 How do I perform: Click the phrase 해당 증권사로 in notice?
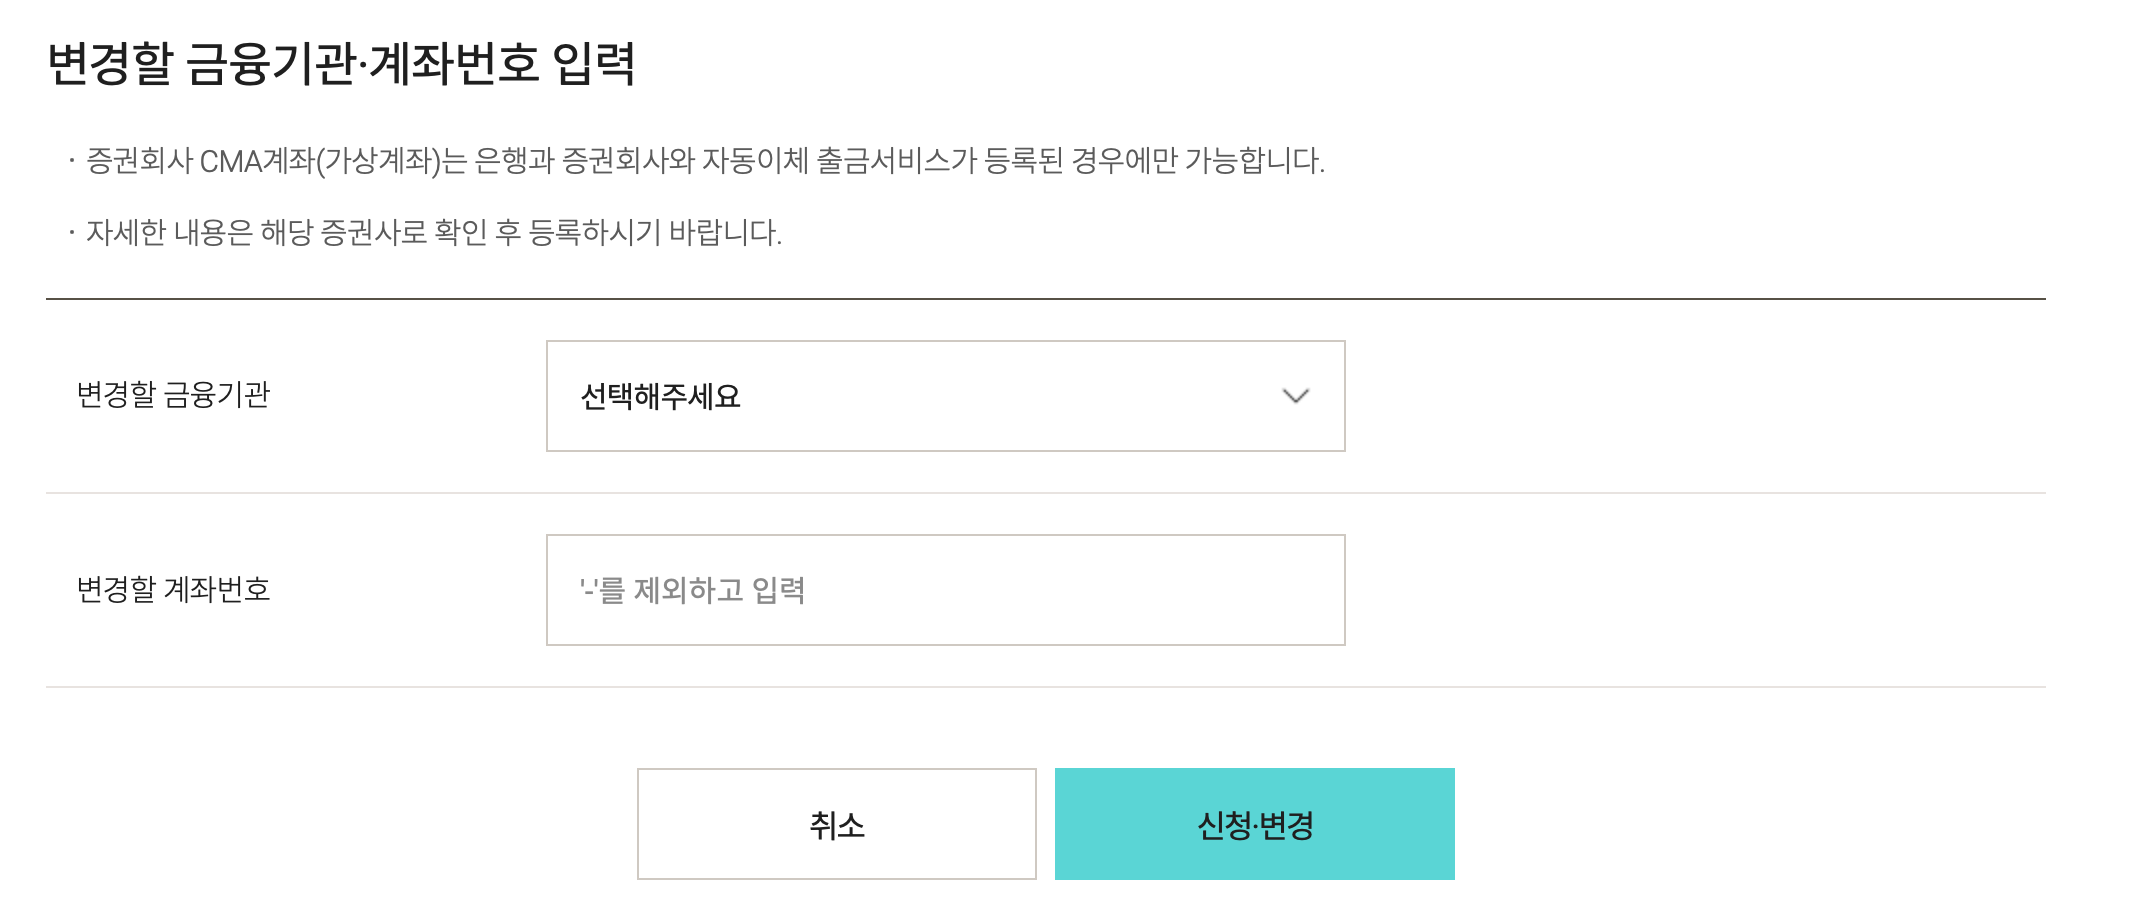click(x=343, y=233)
